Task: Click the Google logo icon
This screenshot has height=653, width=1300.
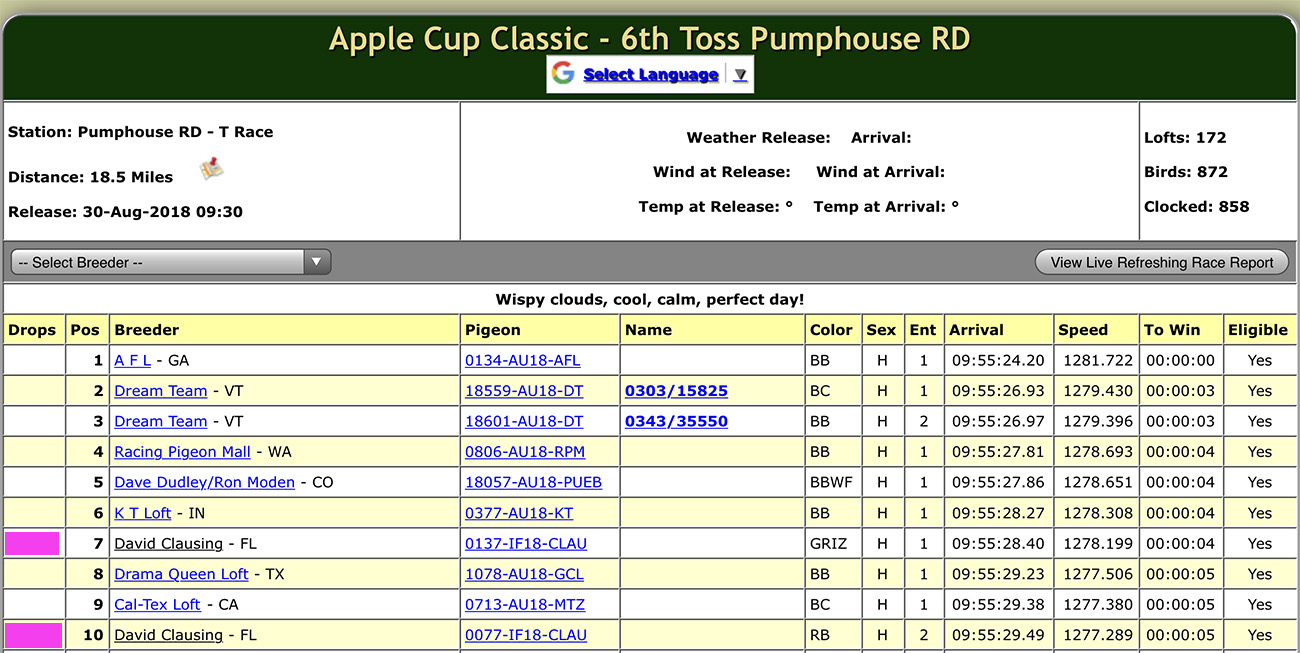Action: pos(563,74)
